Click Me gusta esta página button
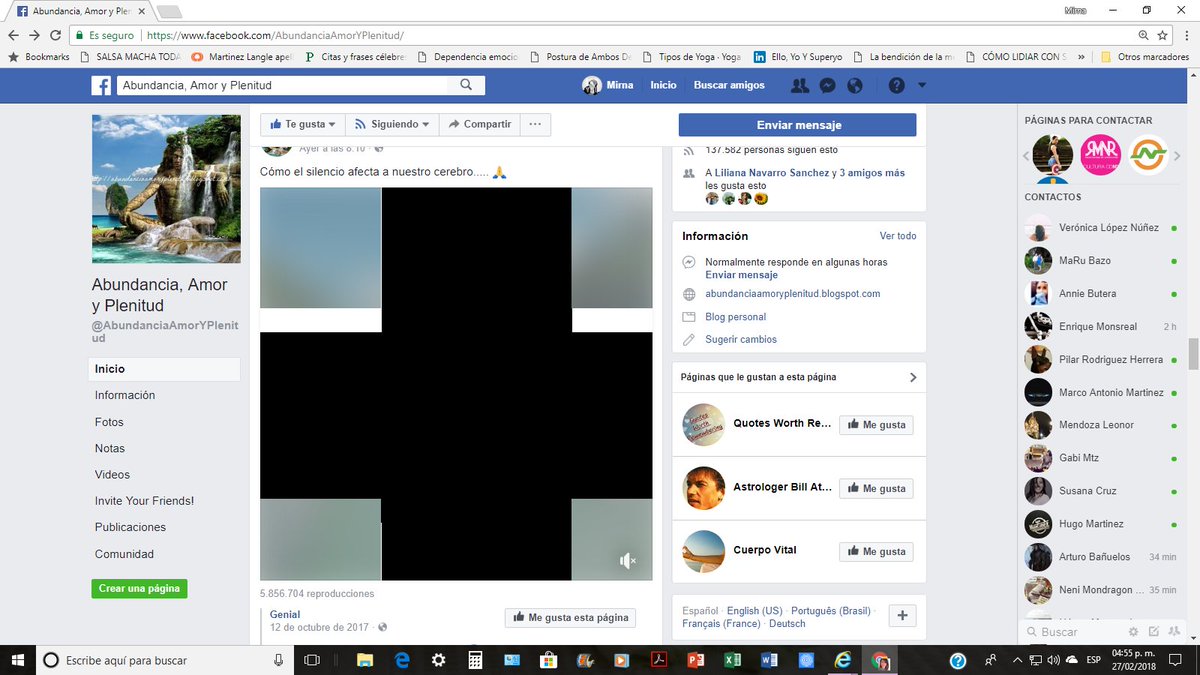Viewport: 1200px width, 675px height. (x=570, y=617)
